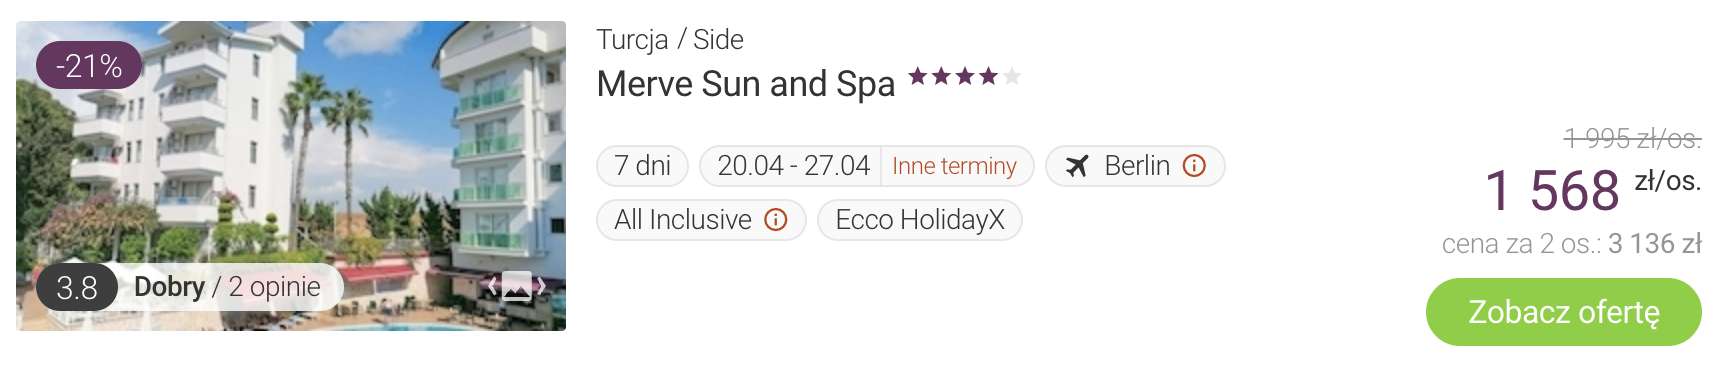The height and width of the screenshot is (376, 1722).
Task: Open the Dobry / 2 opinie reviews
Action: (227, 287)
